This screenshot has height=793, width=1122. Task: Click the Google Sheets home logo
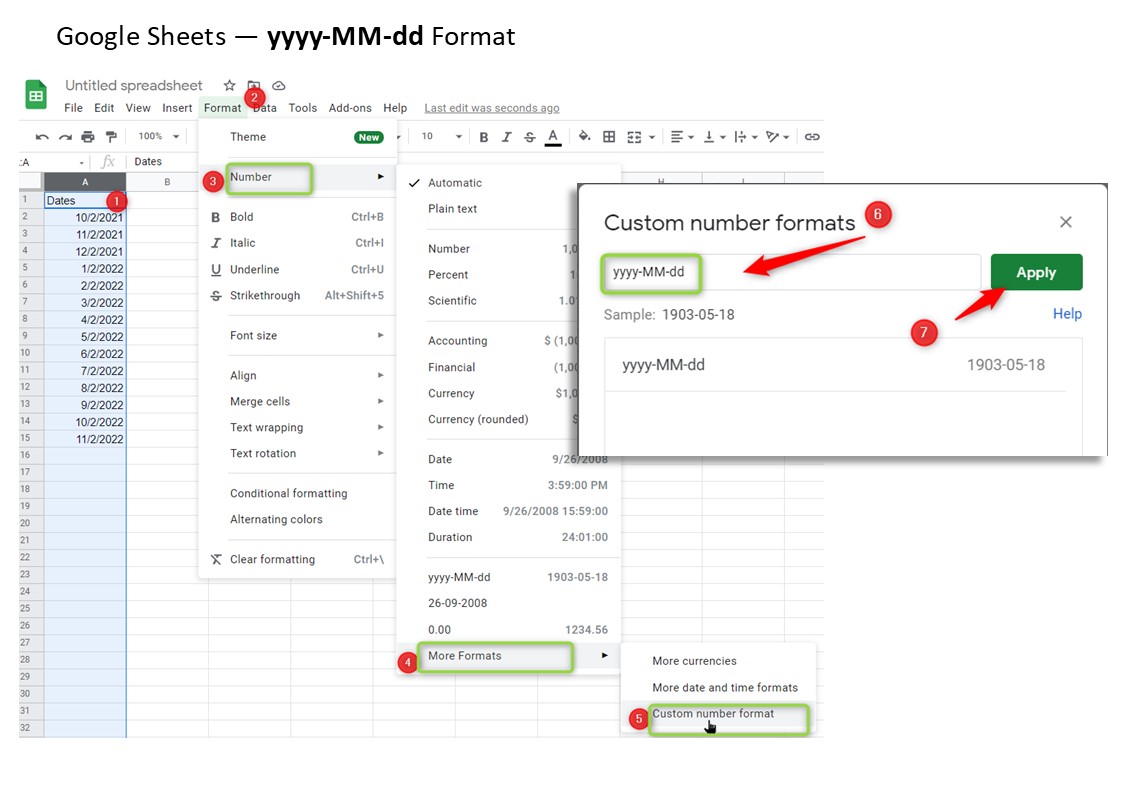coord(36,94)
